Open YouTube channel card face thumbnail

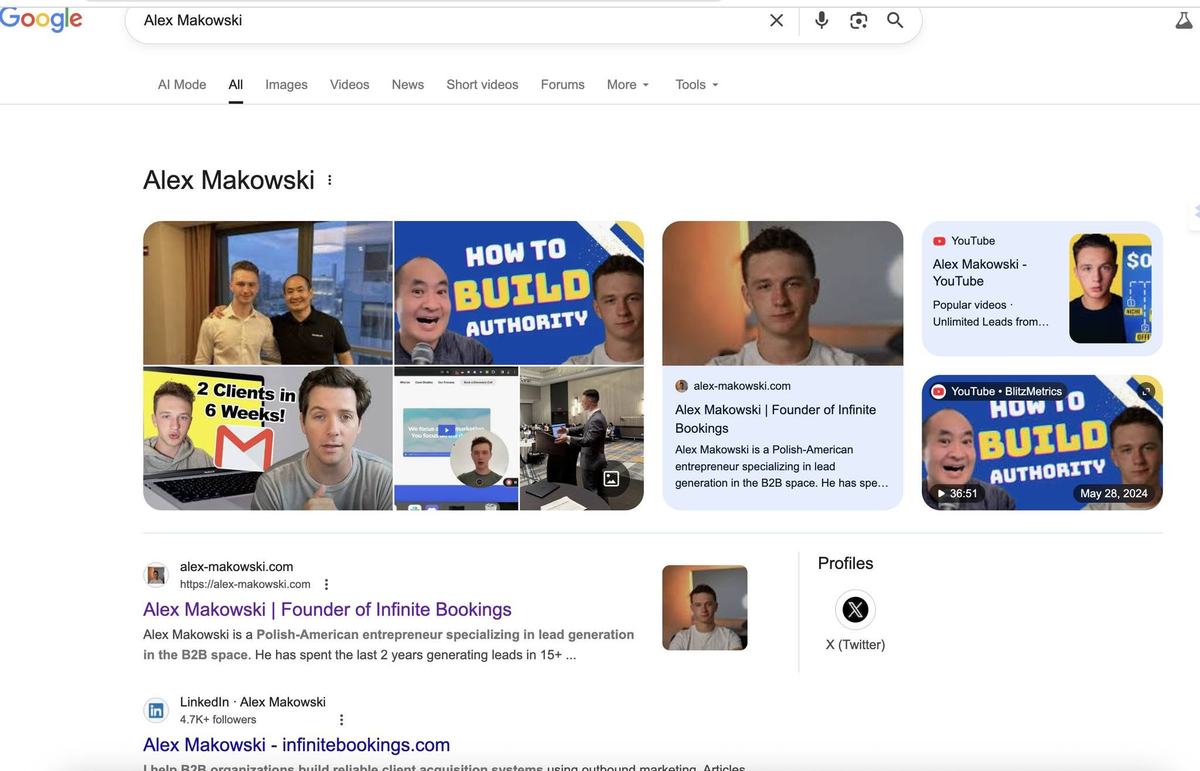(x=1110, y=288)
